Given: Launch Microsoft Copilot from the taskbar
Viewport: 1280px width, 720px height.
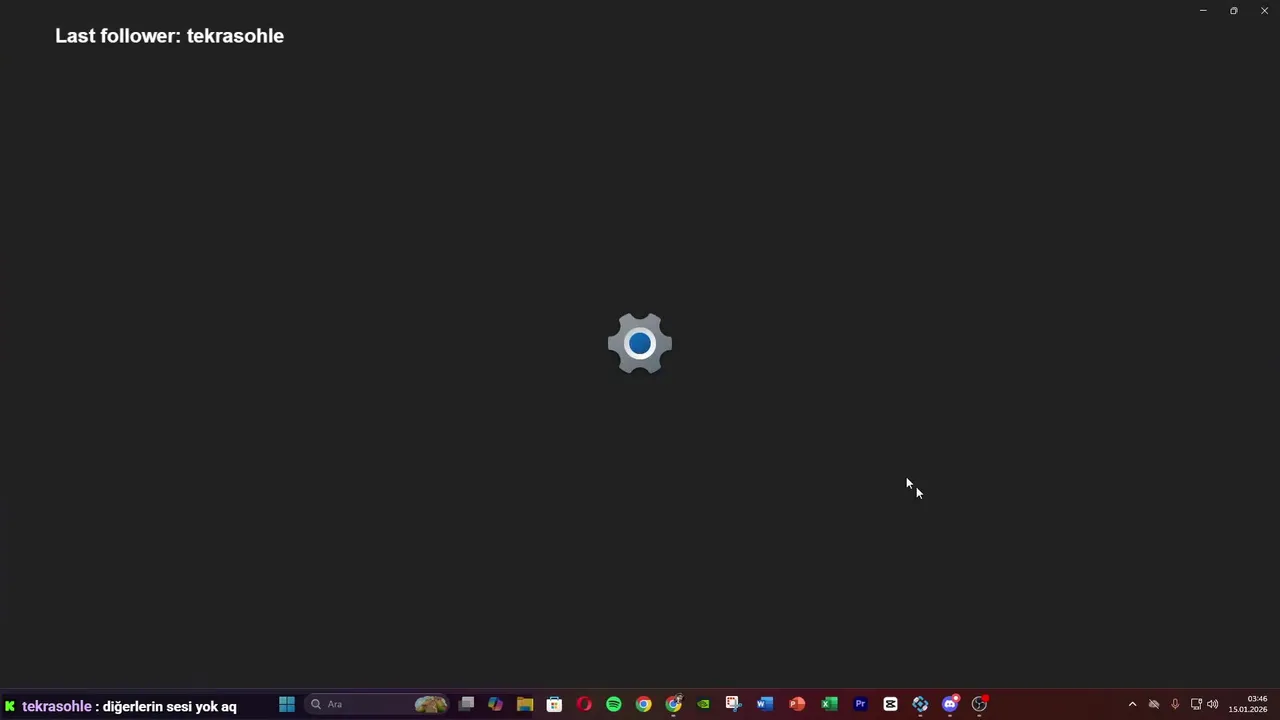Looking at the screenshot, I should coord(495,704).
